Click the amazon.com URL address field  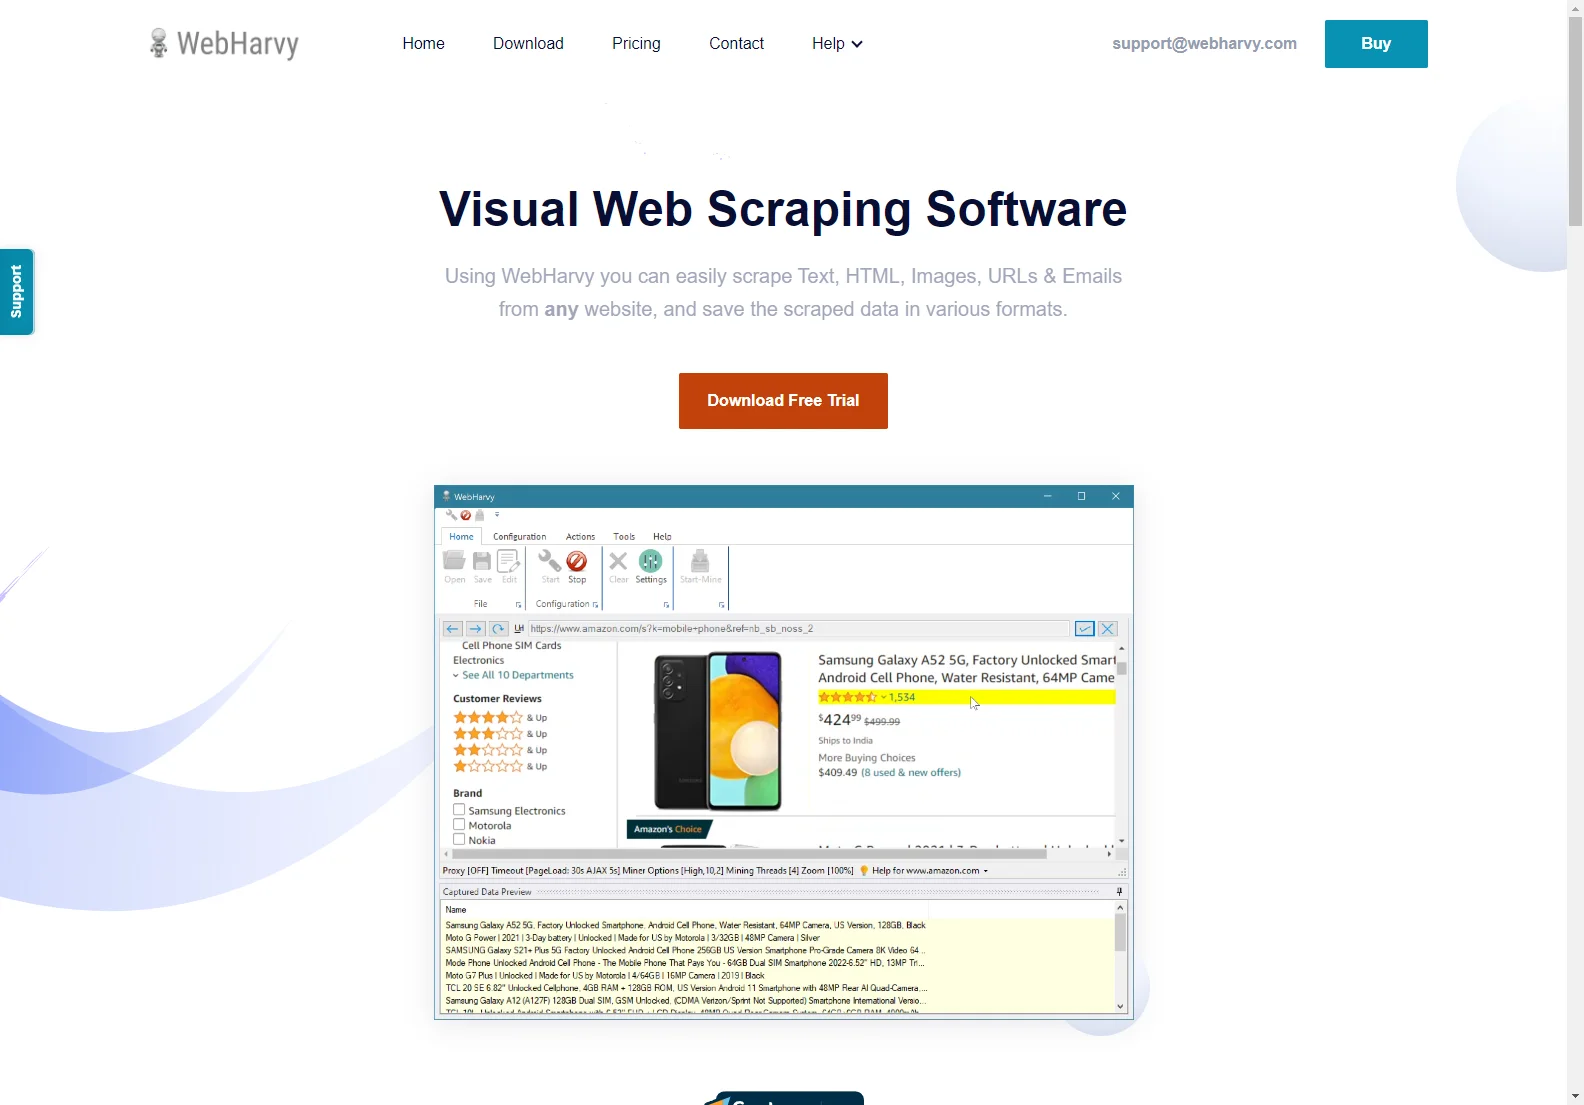tap(798, 629)
